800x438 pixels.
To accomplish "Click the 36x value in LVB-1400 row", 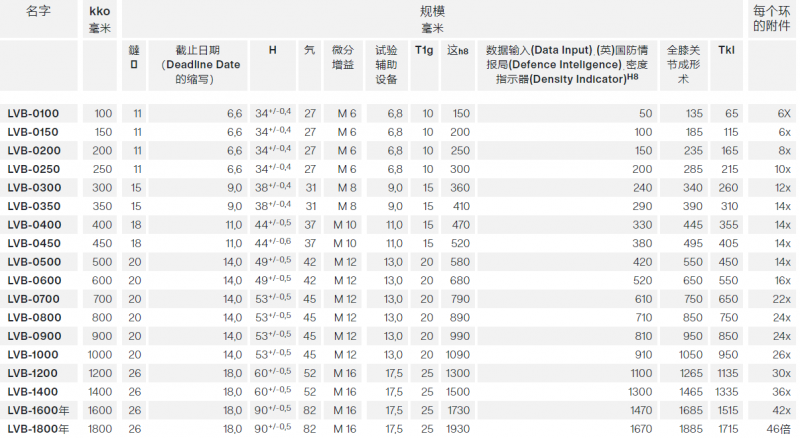I will [x=781, y=392].
